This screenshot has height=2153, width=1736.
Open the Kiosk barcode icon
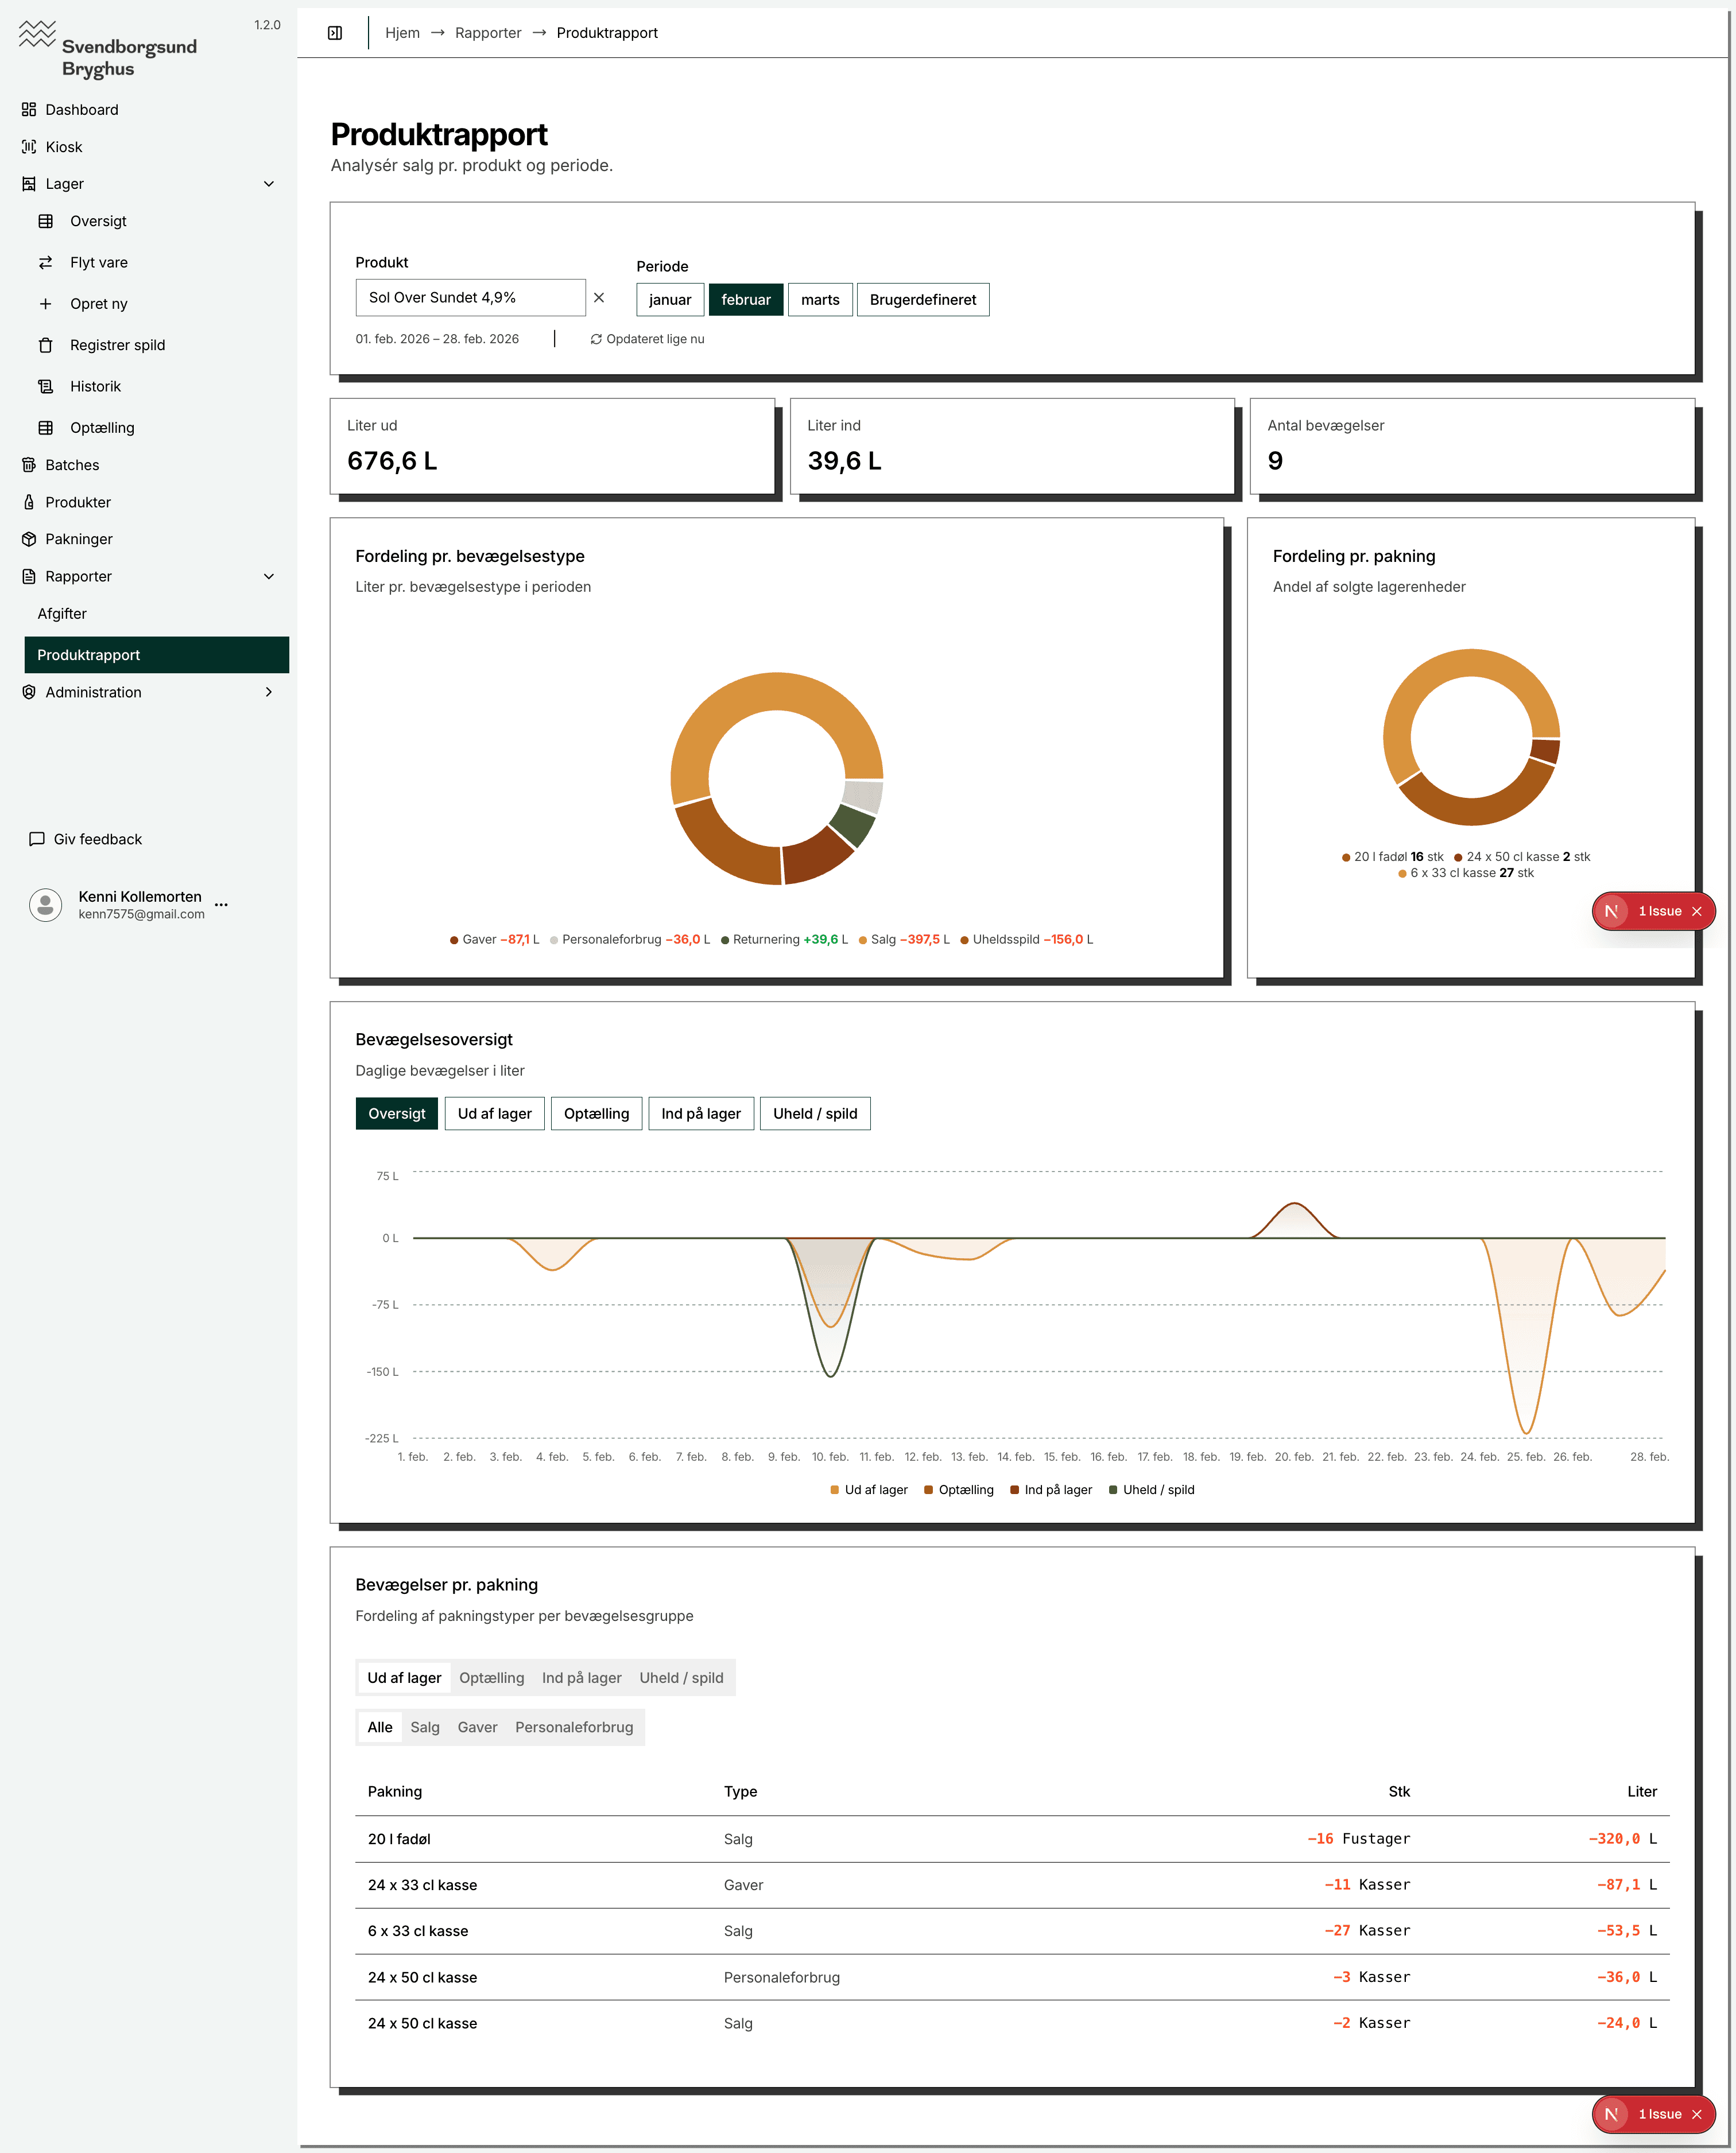pyautogui.click(x=29, y=147)
